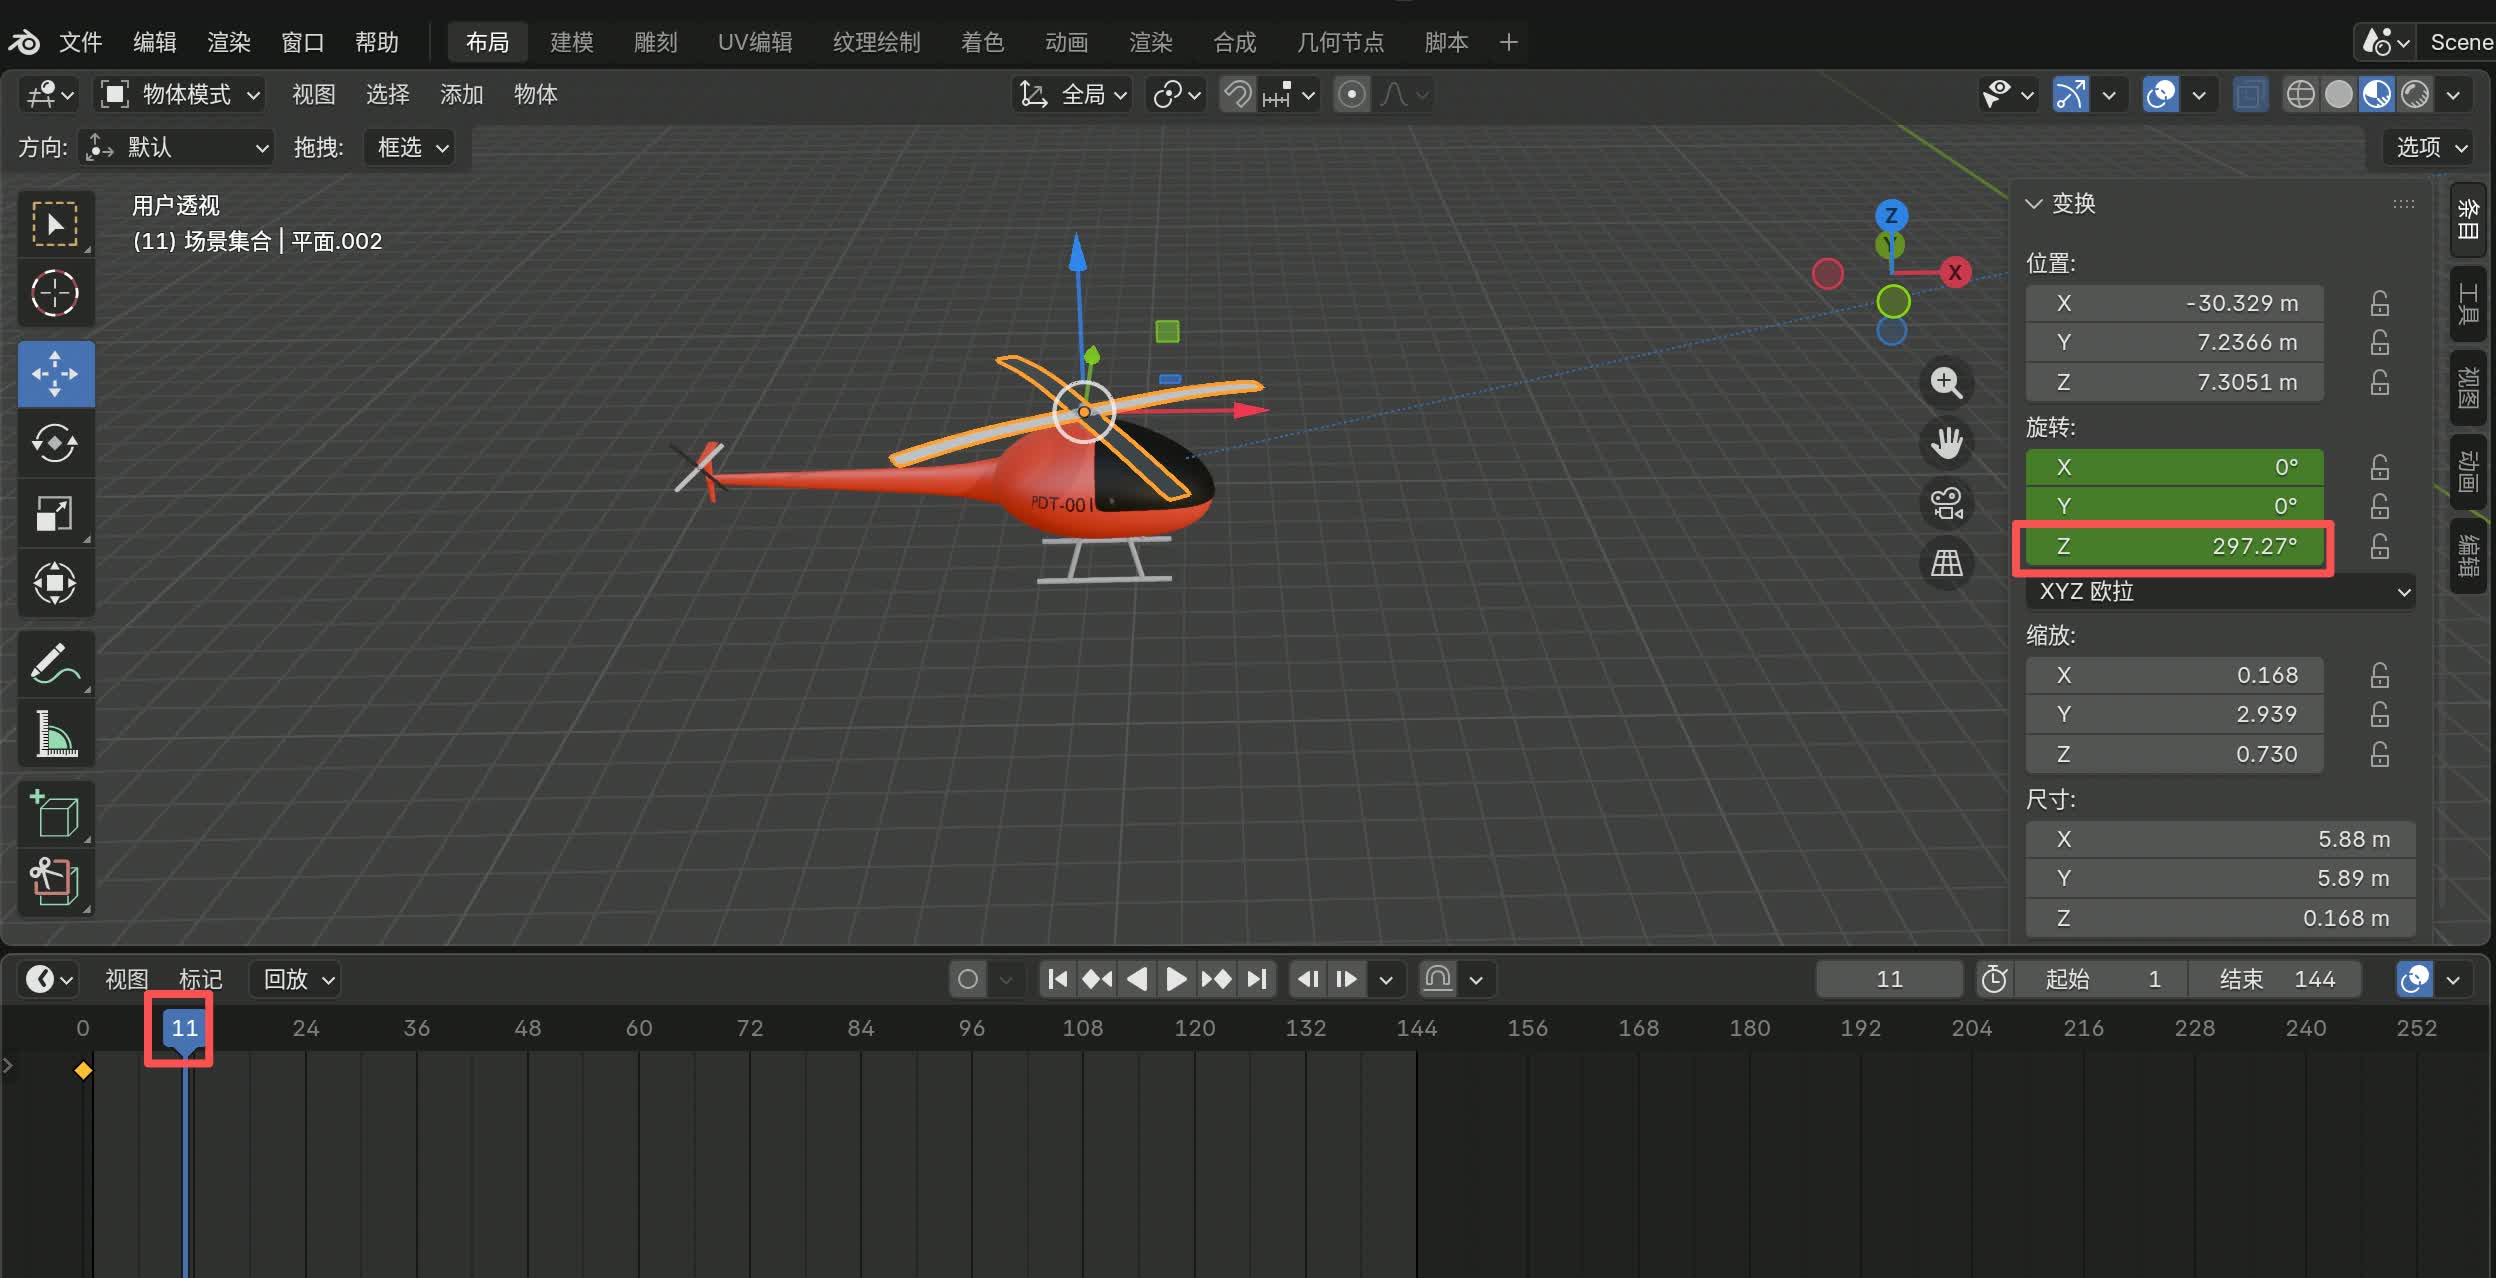Open the 选项 options button

pyautogui.click(x=2430, y=148)
